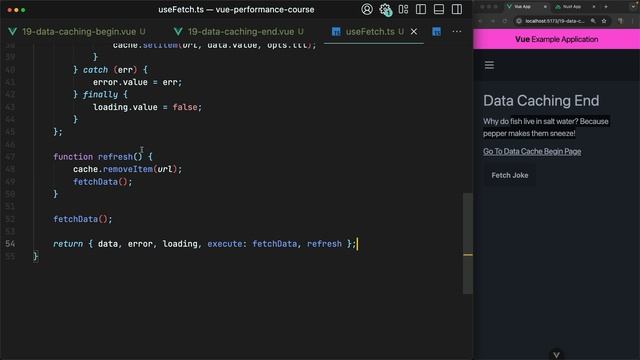
Task: Click the 'return' keyword on line 54
Action: (68, 244)
